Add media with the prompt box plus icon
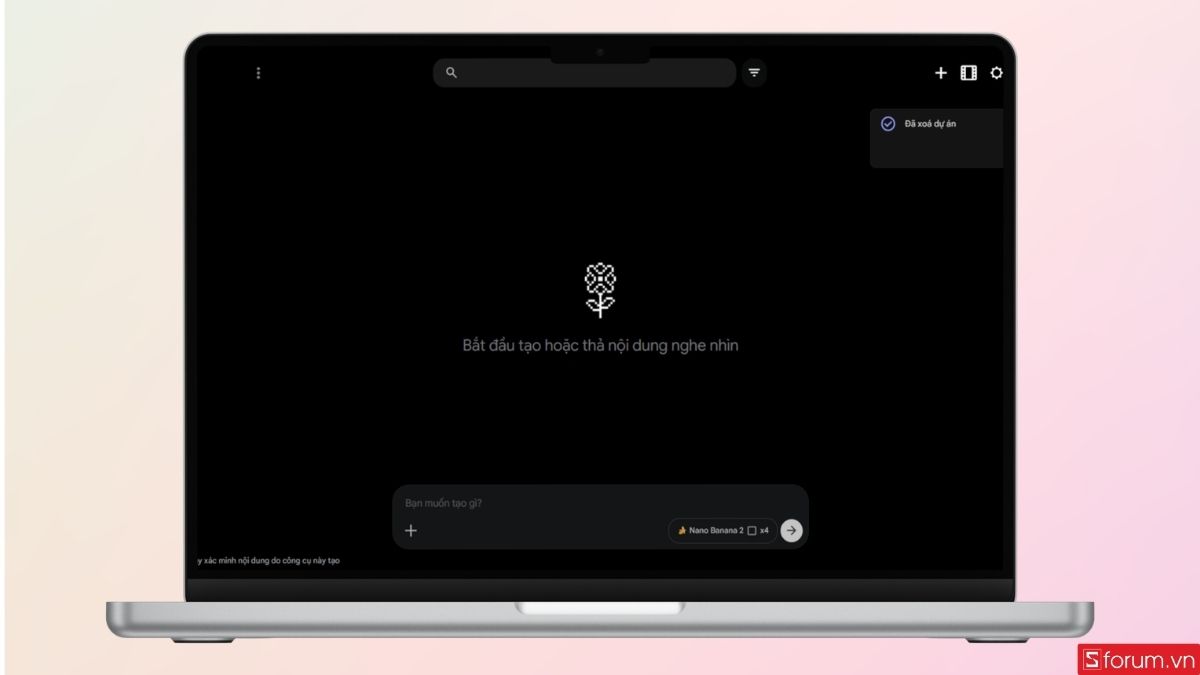 (411, 530)
